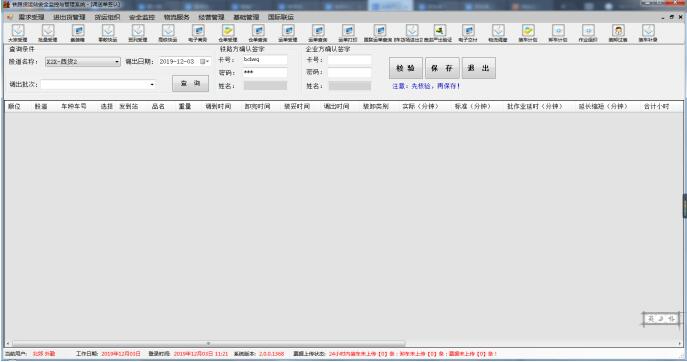
Task: Open the 电子商务 toolbar icon
Action: (198, 33)
